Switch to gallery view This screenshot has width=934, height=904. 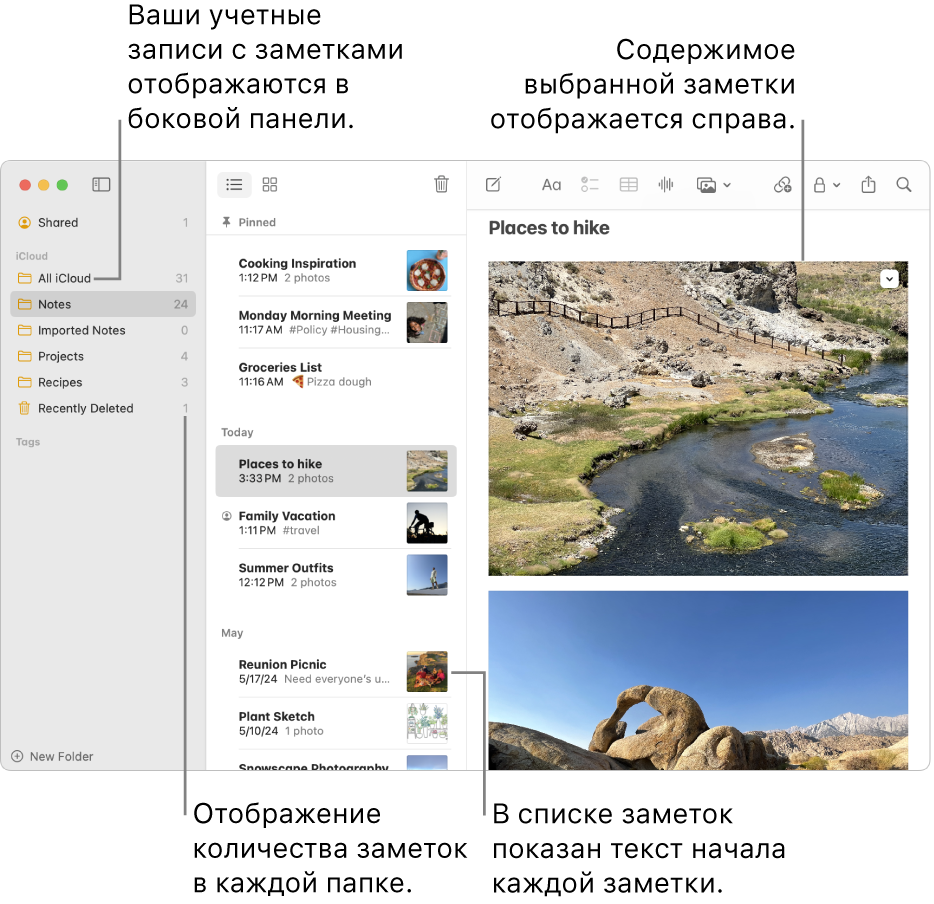[x=270, y=185]
